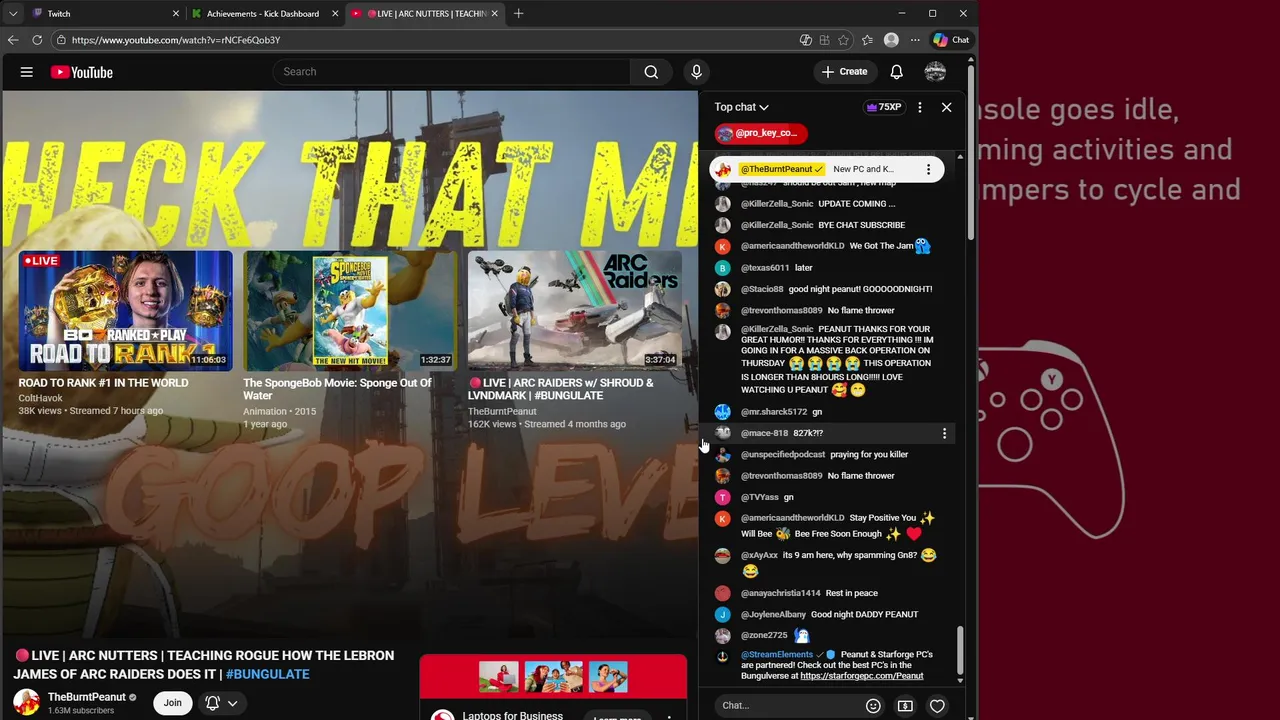
Task: Go to YouTube home via the logo
Action: click(x=82, y=72)
